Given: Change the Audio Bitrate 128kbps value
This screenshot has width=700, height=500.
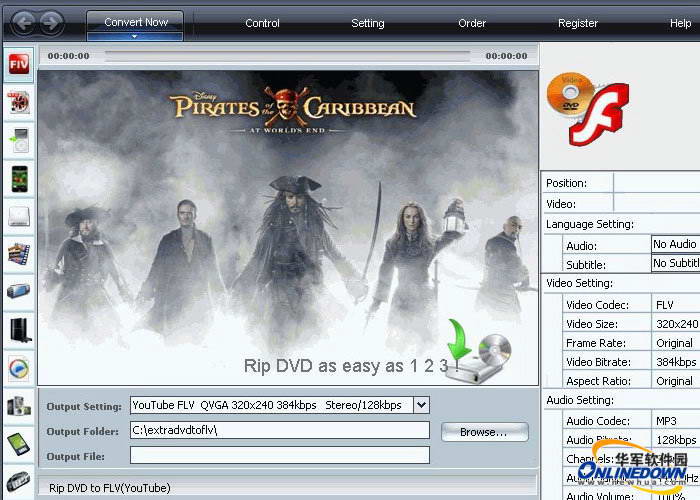Looking at the screenshot, I should click(x=675, y=440).
